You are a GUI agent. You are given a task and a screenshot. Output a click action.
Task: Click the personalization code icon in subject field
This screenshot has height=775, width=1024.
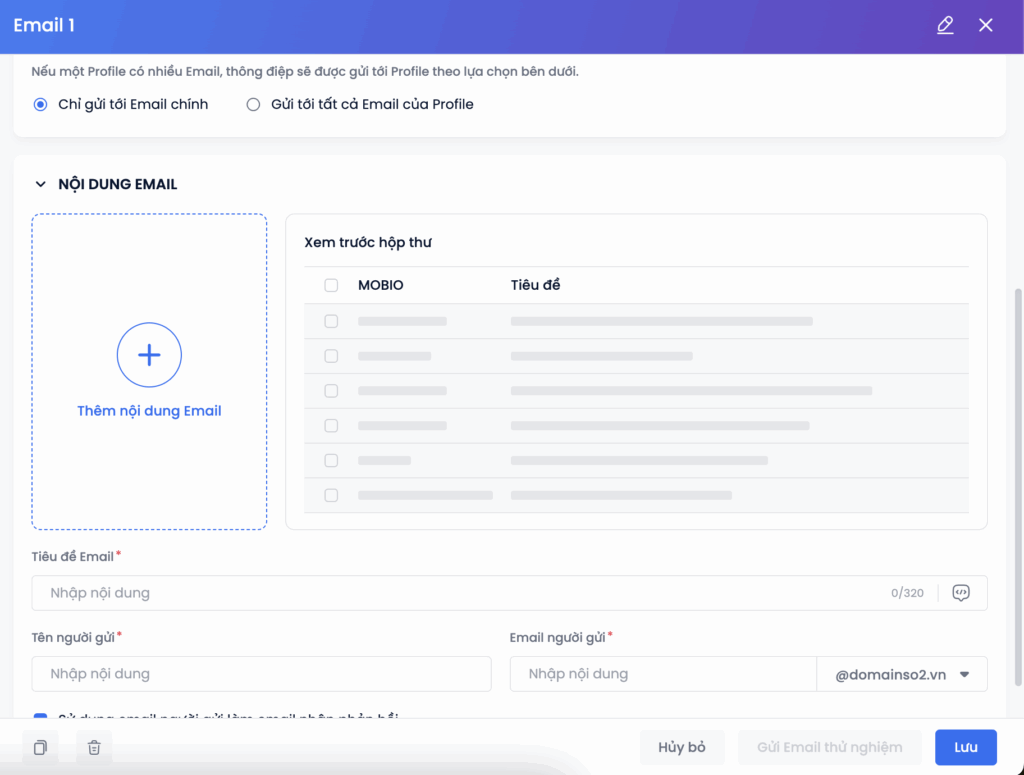[961, 593]
